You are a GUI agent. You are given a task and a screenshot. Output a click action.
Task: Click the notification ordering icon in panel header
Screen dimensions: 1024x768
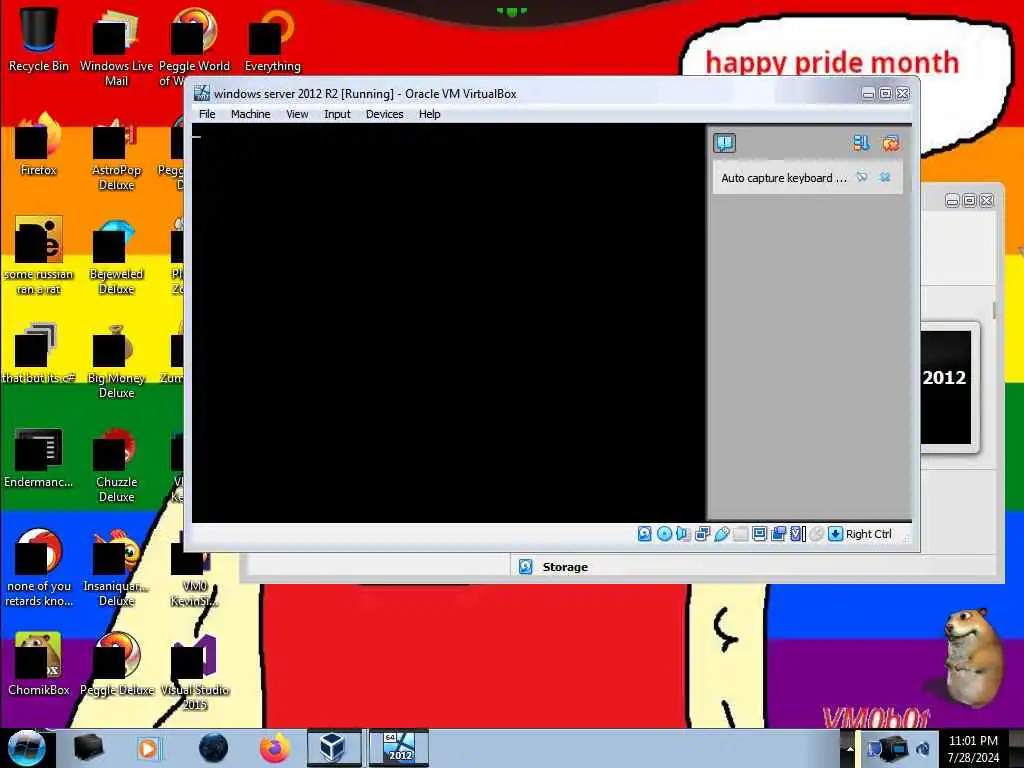click(861, 143)
